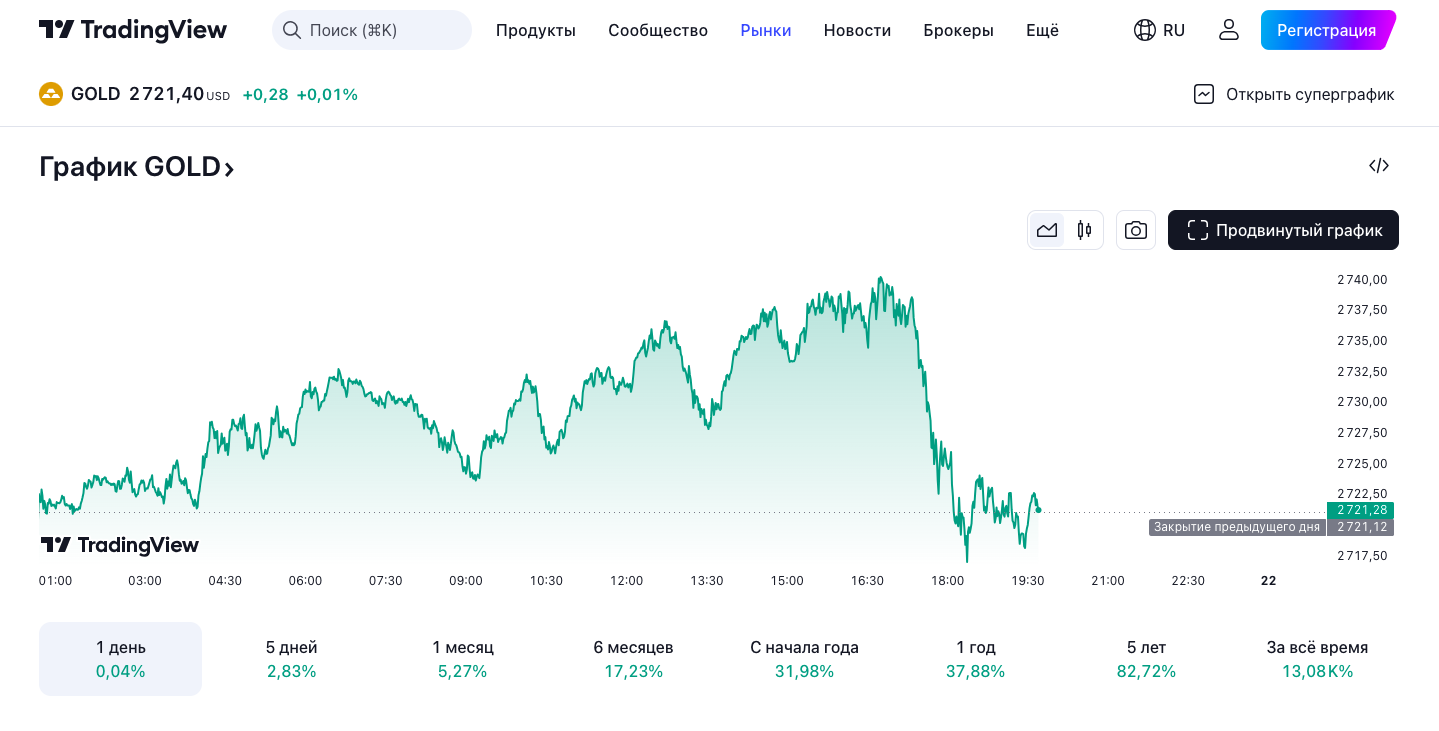Switch to candlestick chart type
The width and height of the screenshot is (1439, 731).
click(x=1084, y=230)
